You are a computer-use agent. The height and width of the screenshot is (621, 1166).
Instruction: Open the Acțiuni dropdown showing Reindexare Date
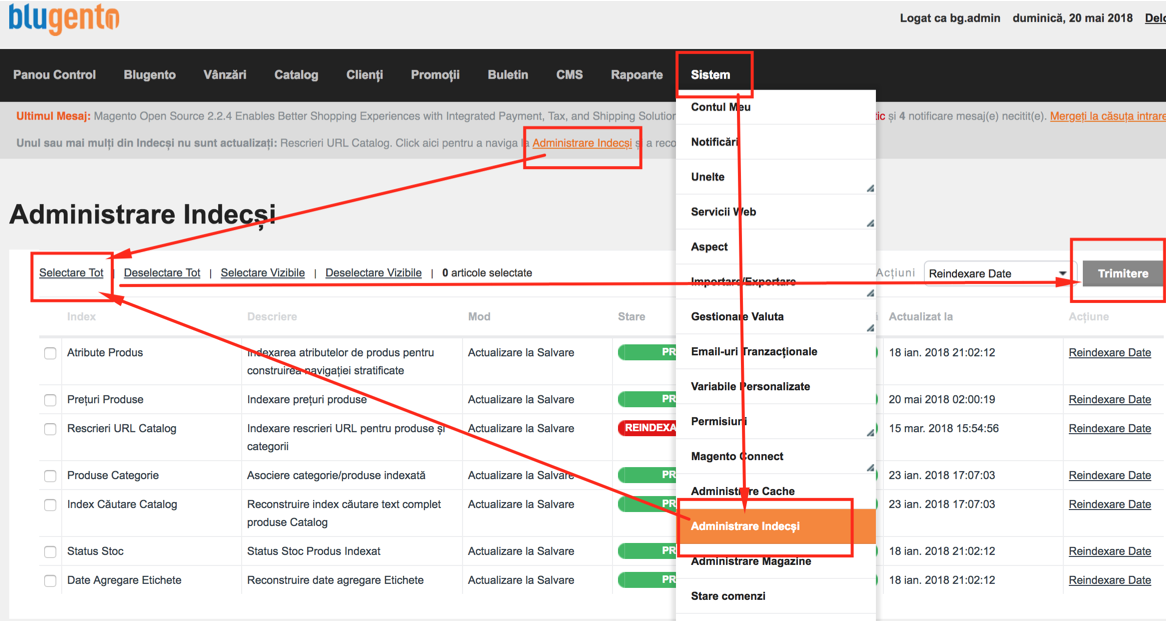tap(998, 274)
